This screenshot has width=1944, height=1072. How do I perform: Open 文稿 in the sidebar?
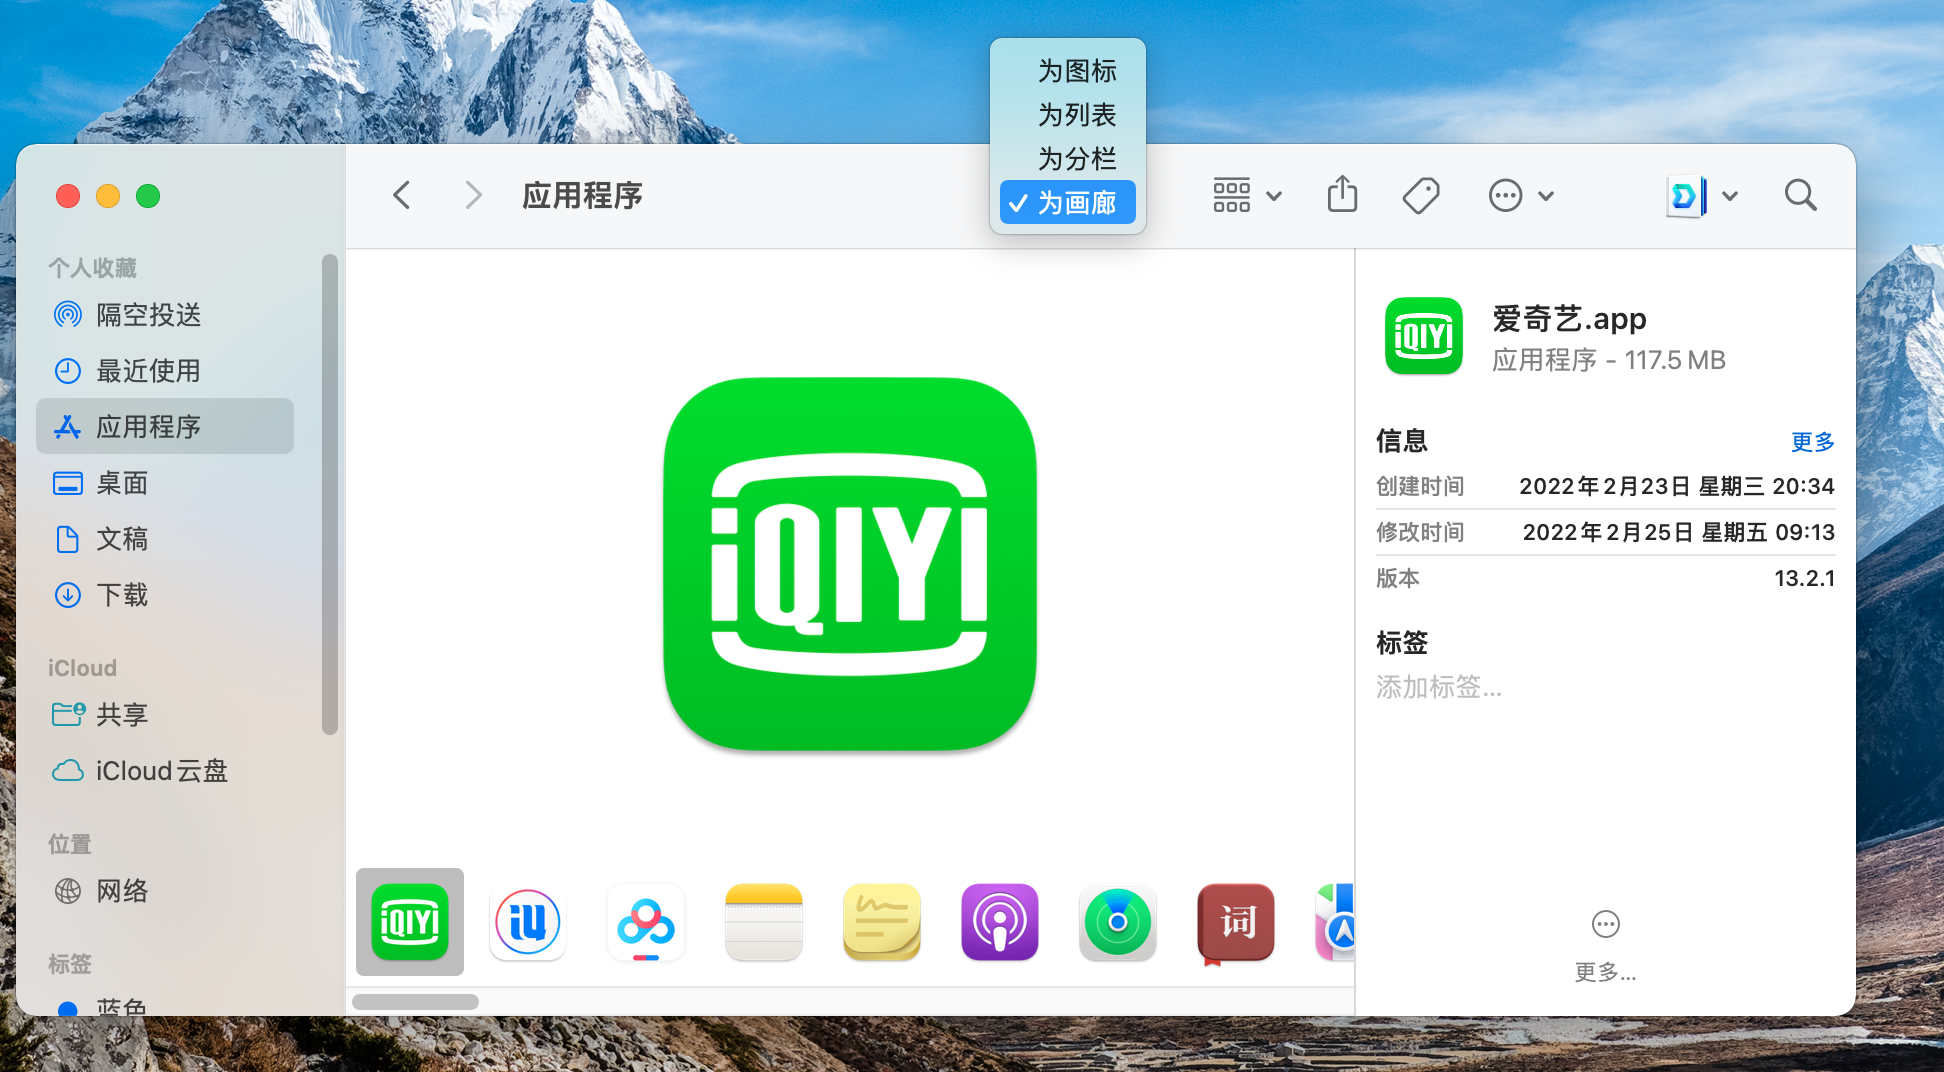click(x=165, y=539)
